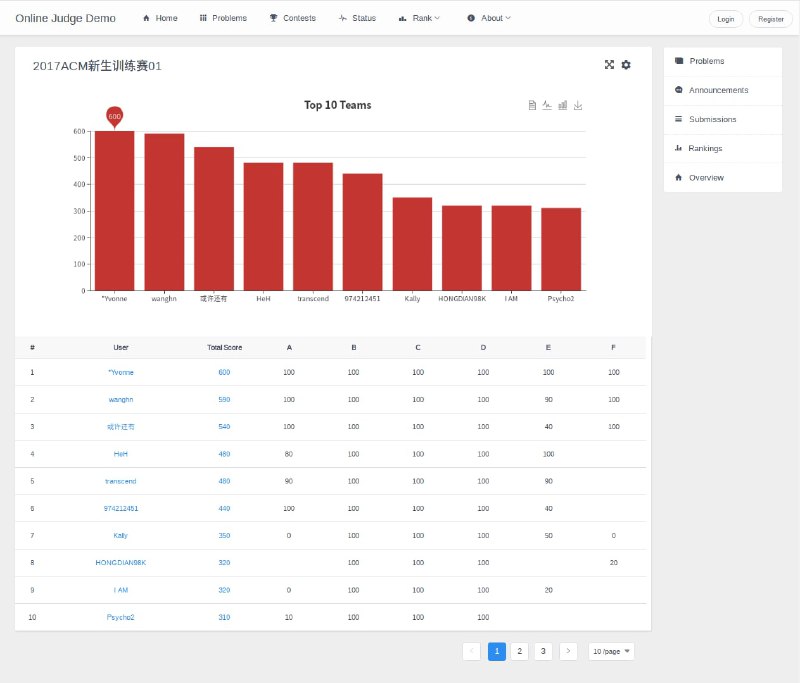Image resolution: width=800 pixels, height=683 pixels.
Task: Open user transcend profile link
Action: click(121, 481)
